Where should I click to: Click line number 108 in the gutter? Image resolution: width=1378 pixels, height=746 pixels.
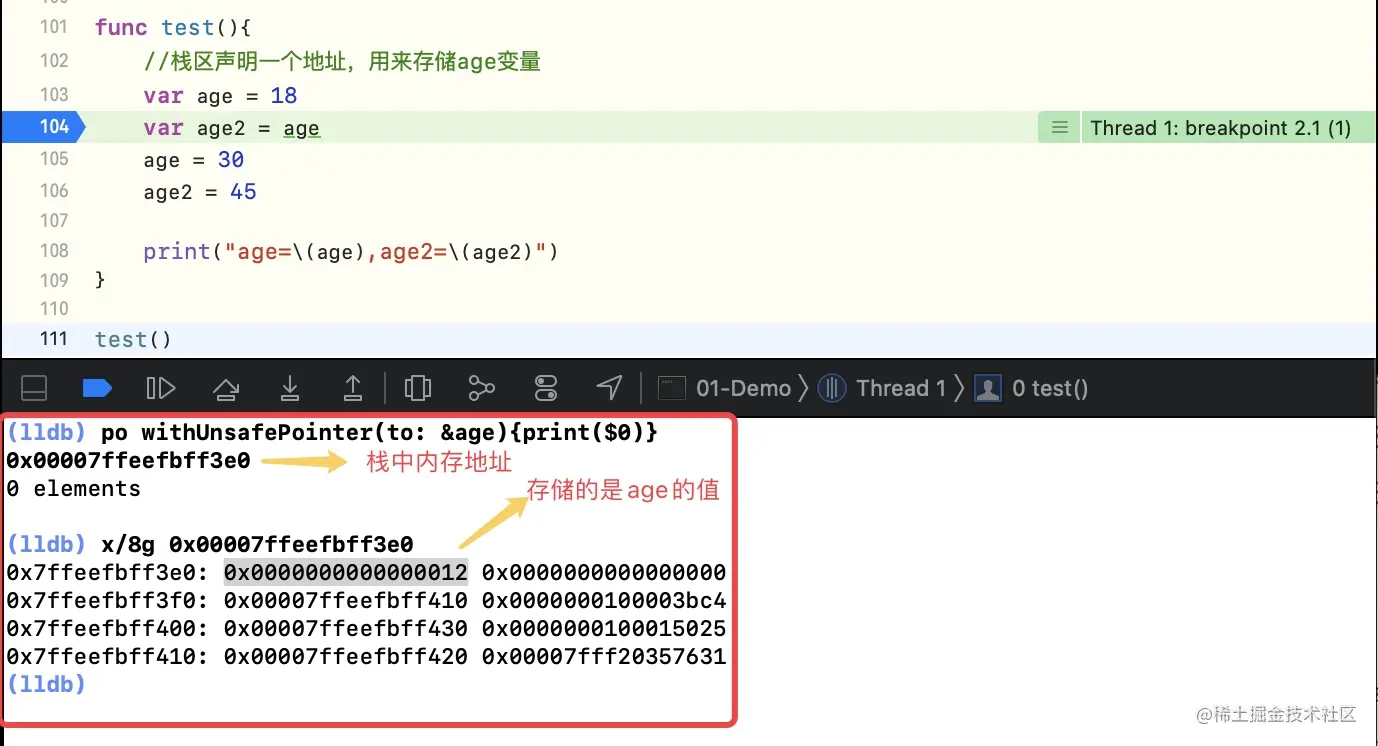(54, 250)
